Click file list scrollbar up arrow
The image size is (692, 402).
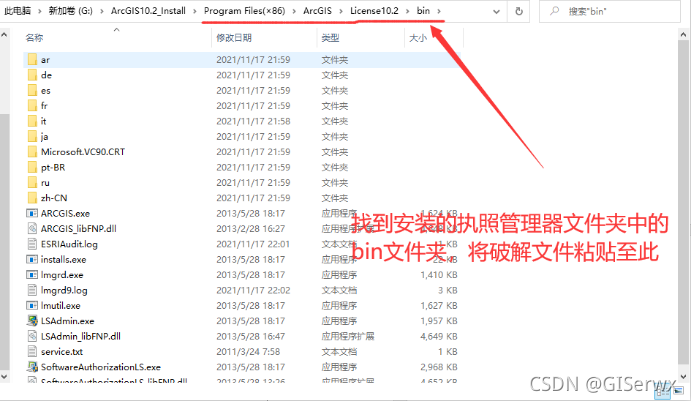click(x=684, y=35)
